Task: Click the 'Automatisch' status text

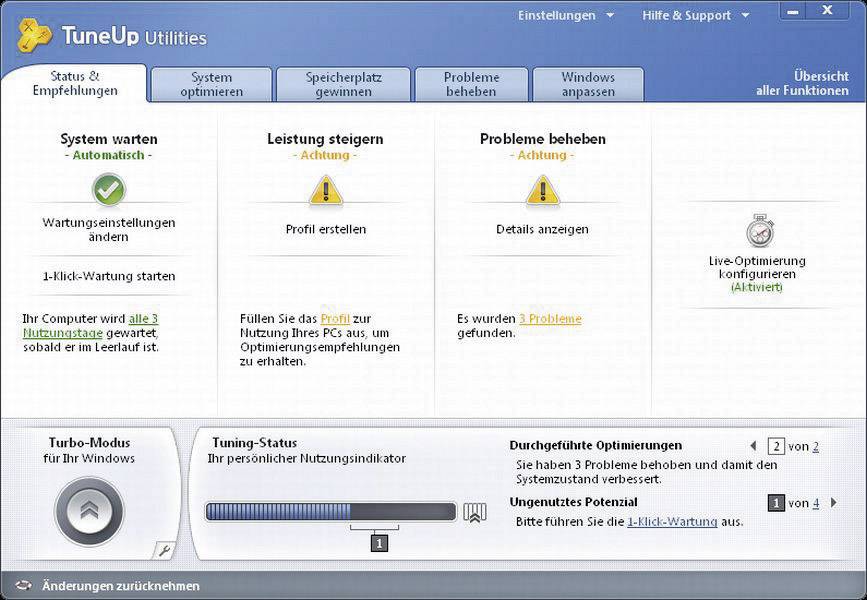Action: click(x=108, y=155)
